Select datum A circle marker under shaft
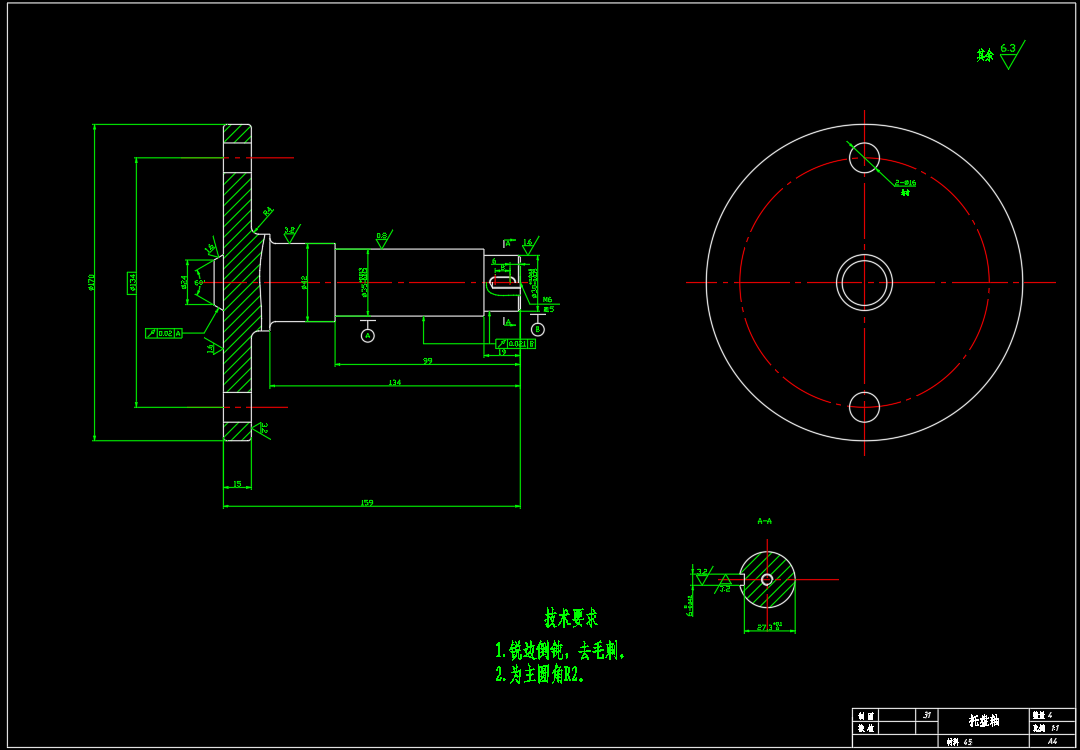 (x=368, y=336)
